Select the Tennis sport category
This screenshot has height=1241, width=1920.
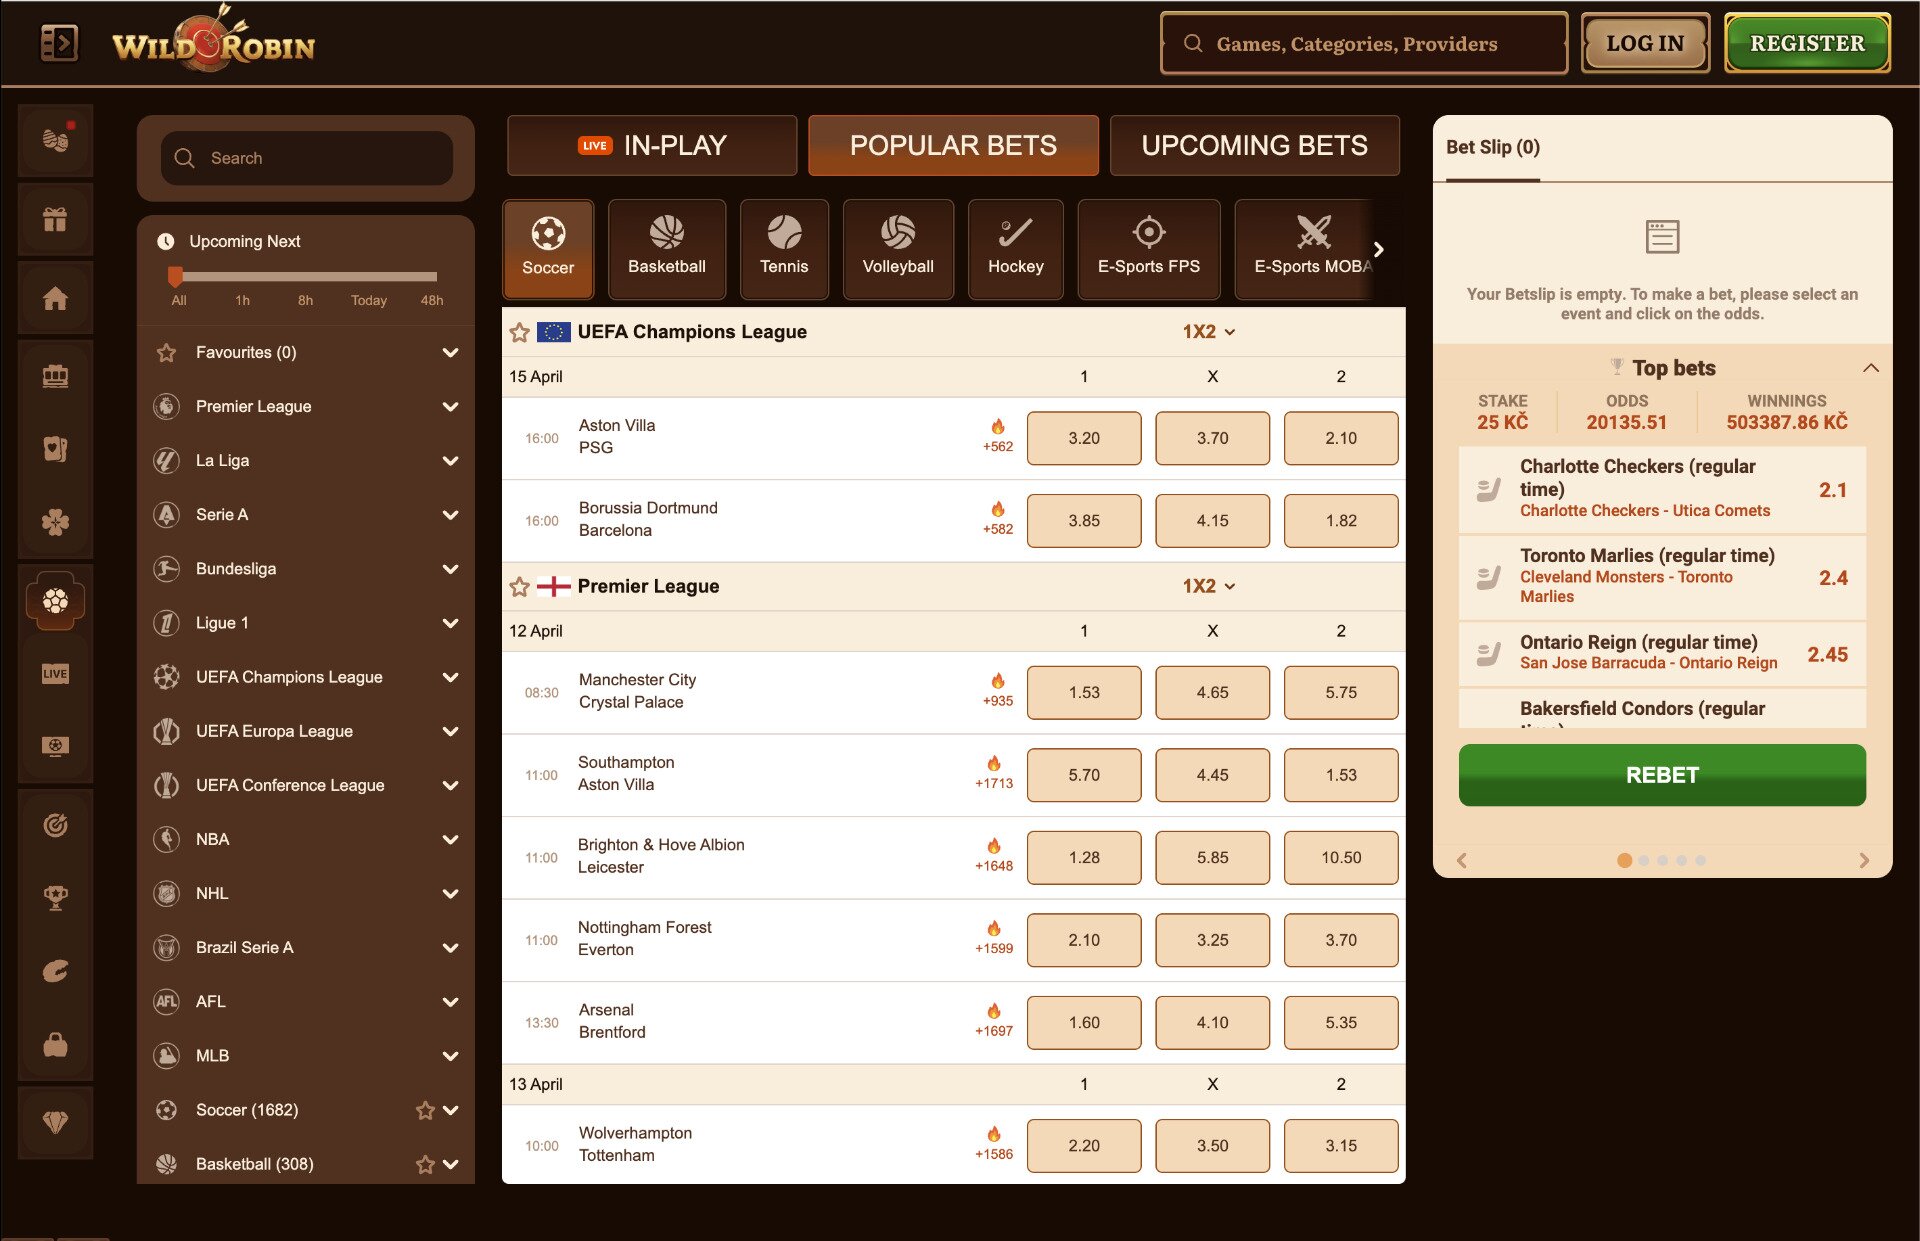tap(784, 249)
